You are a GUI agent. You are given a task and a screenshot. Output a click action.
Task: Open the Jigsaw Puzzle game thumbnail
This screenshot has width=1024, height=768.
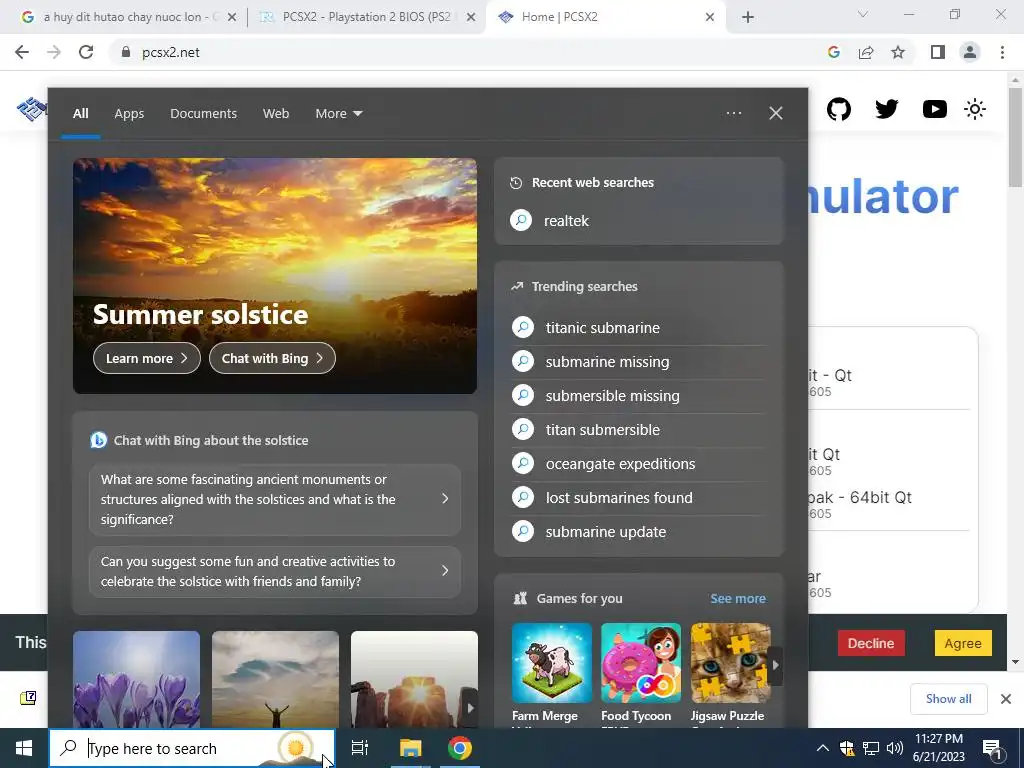coord(730,663)
